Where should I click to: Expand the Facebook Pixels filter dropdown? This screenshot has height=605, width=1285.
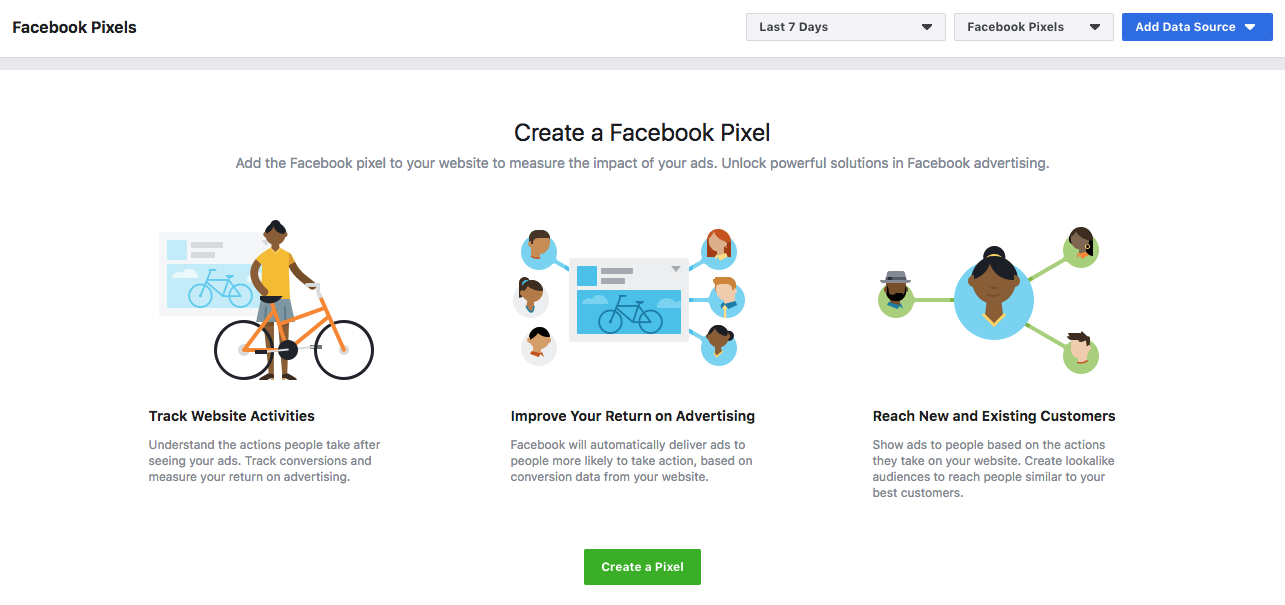[1033, 27]
